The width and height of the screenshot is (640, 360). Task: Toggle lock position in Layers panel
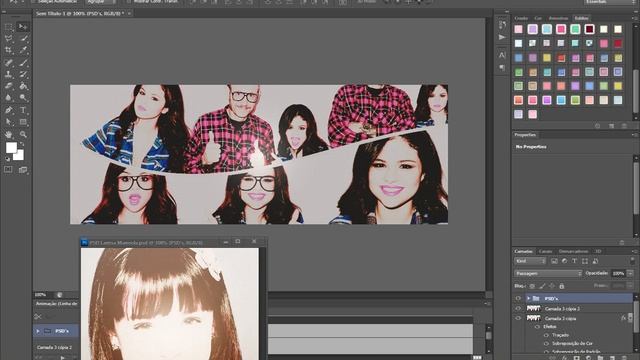click(x=552, y=286)
